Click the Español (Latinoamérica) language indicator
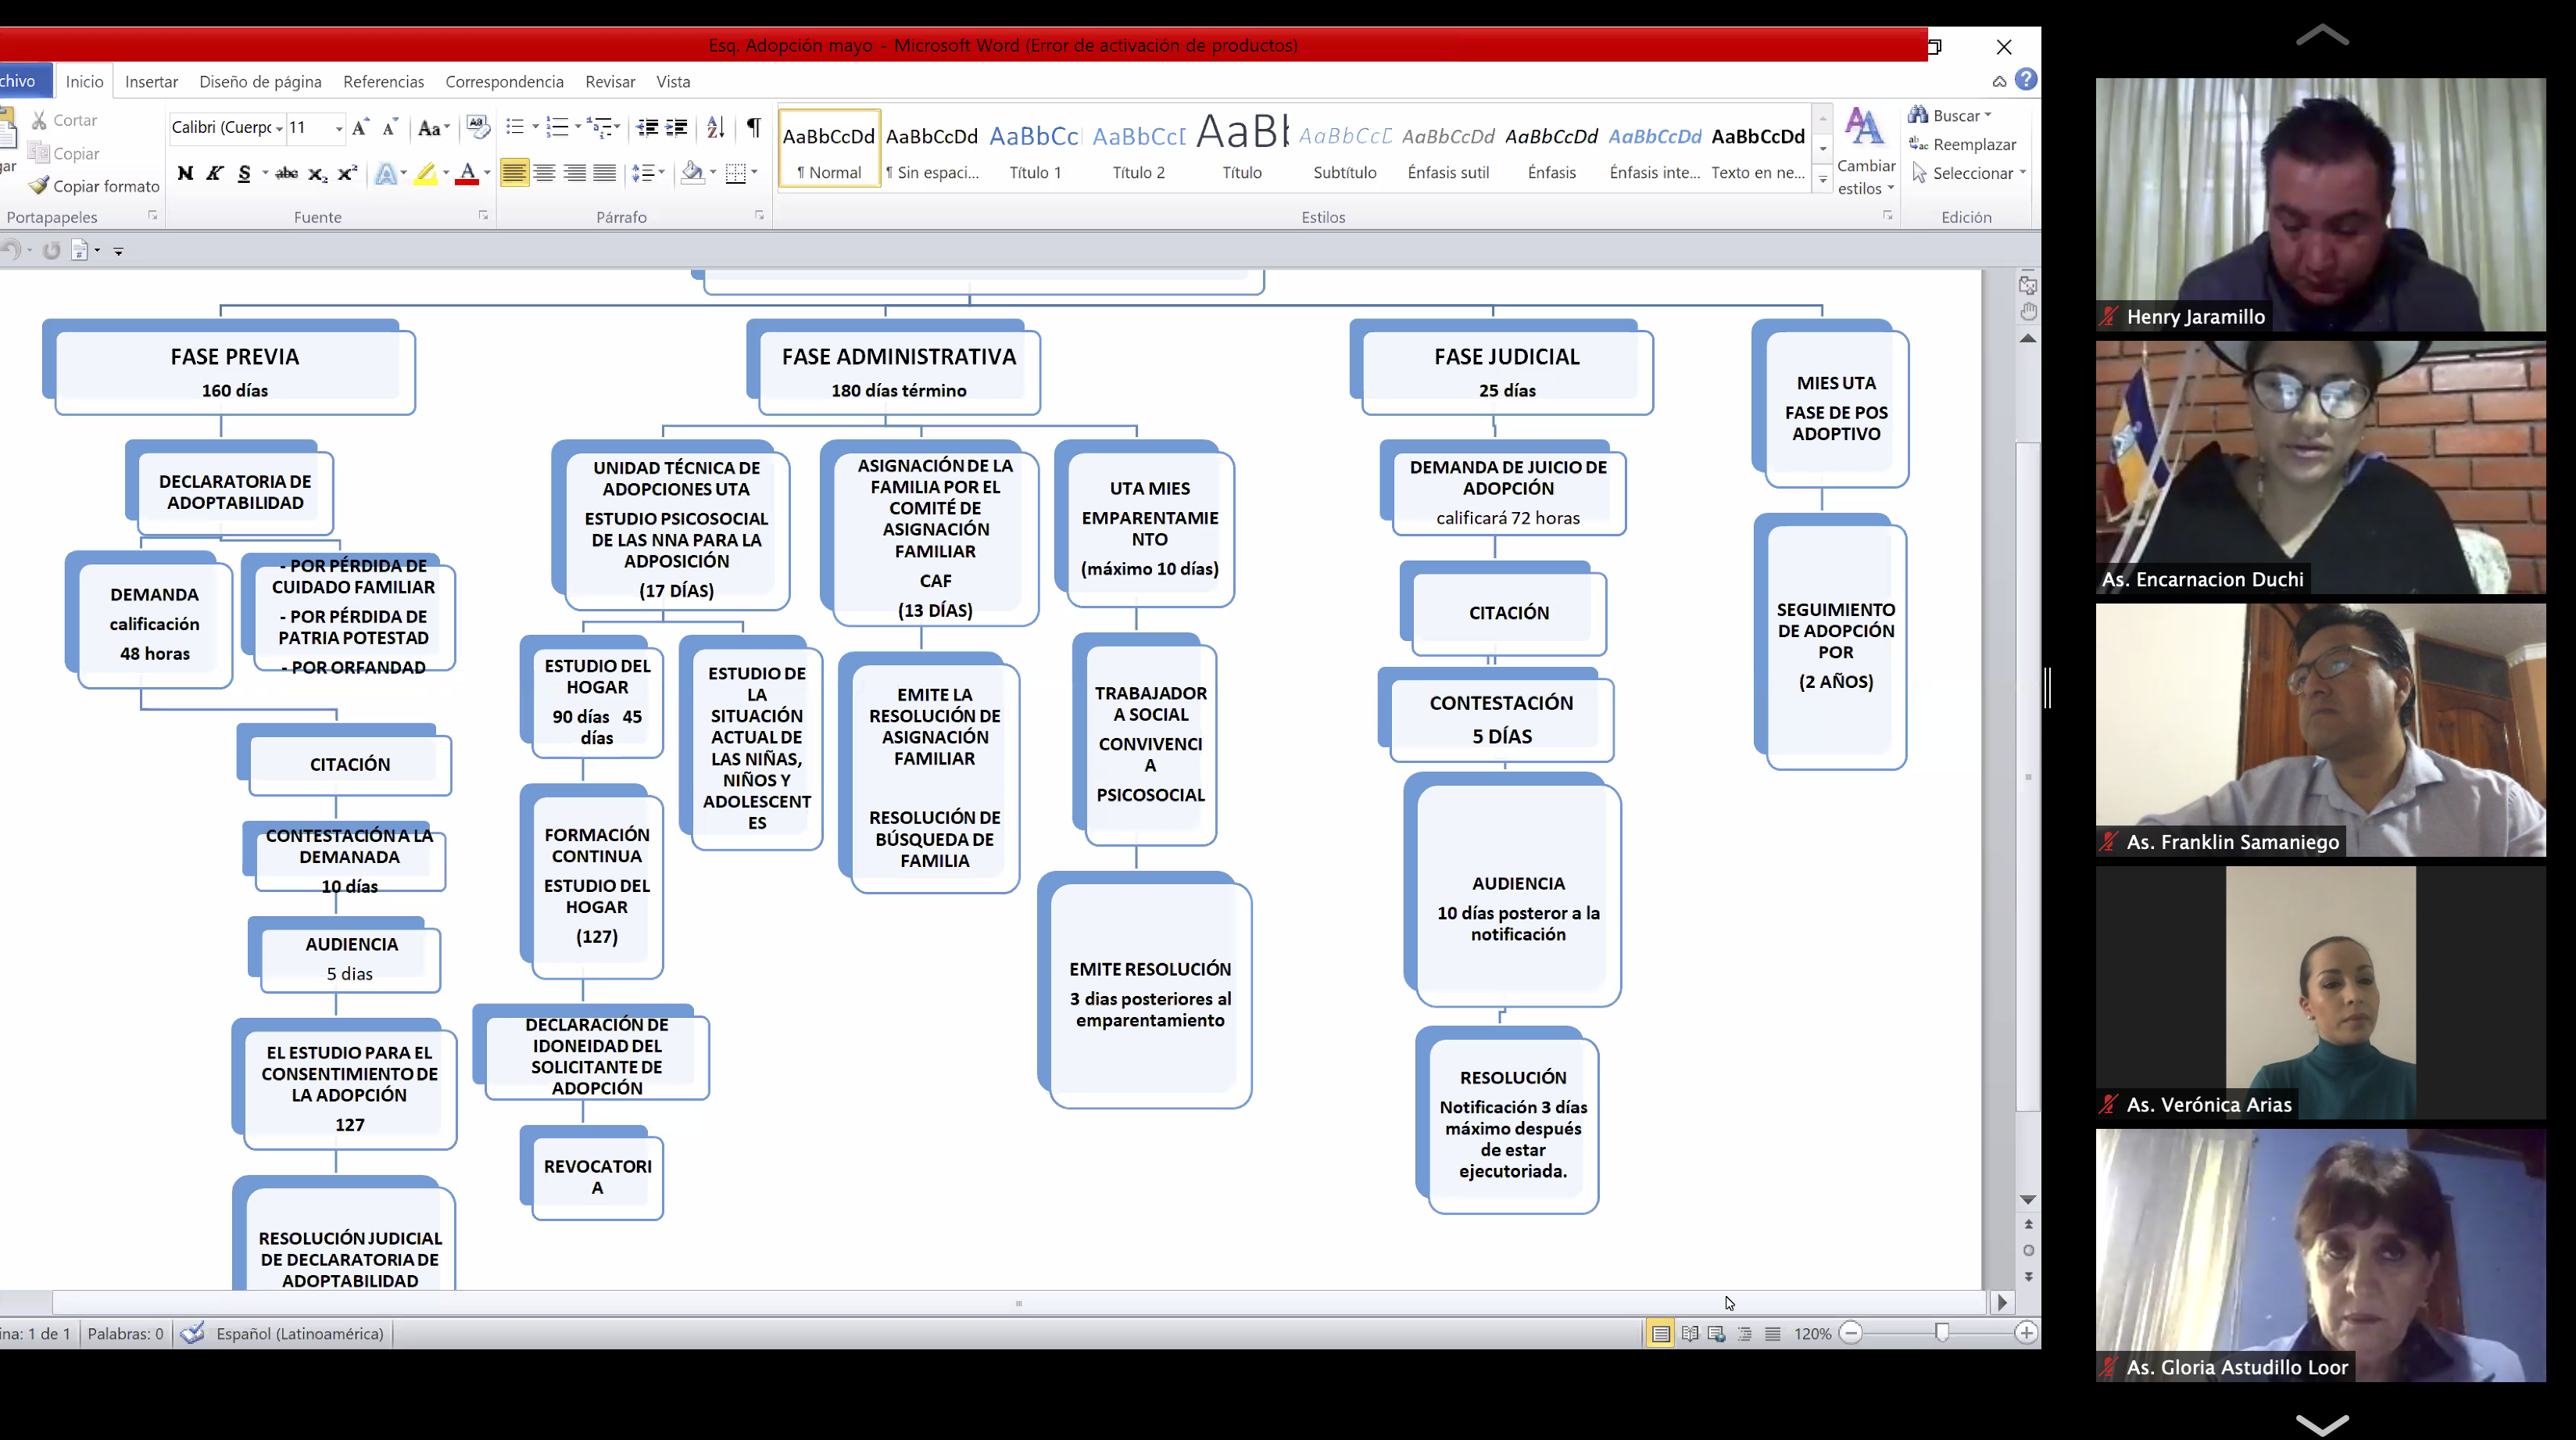The height and width of the screenshot is (1440, 2576). point(300,1333)
